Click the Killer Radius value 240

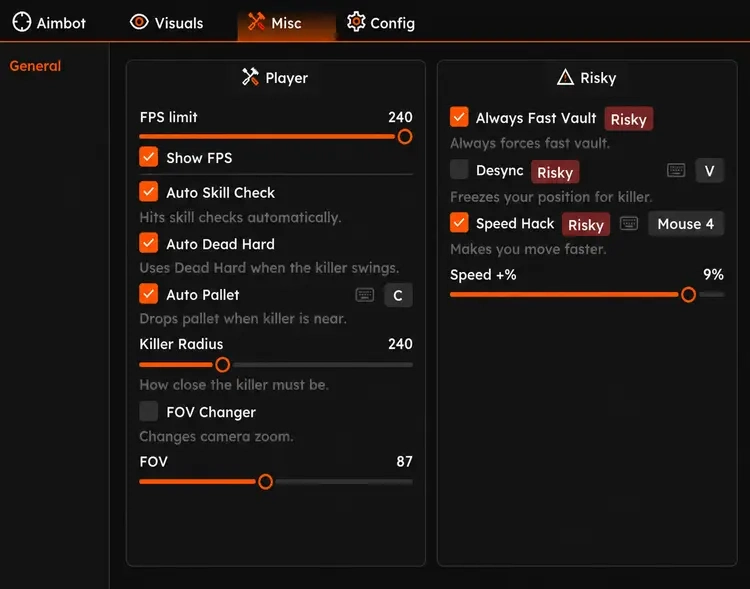pos(400,344)
